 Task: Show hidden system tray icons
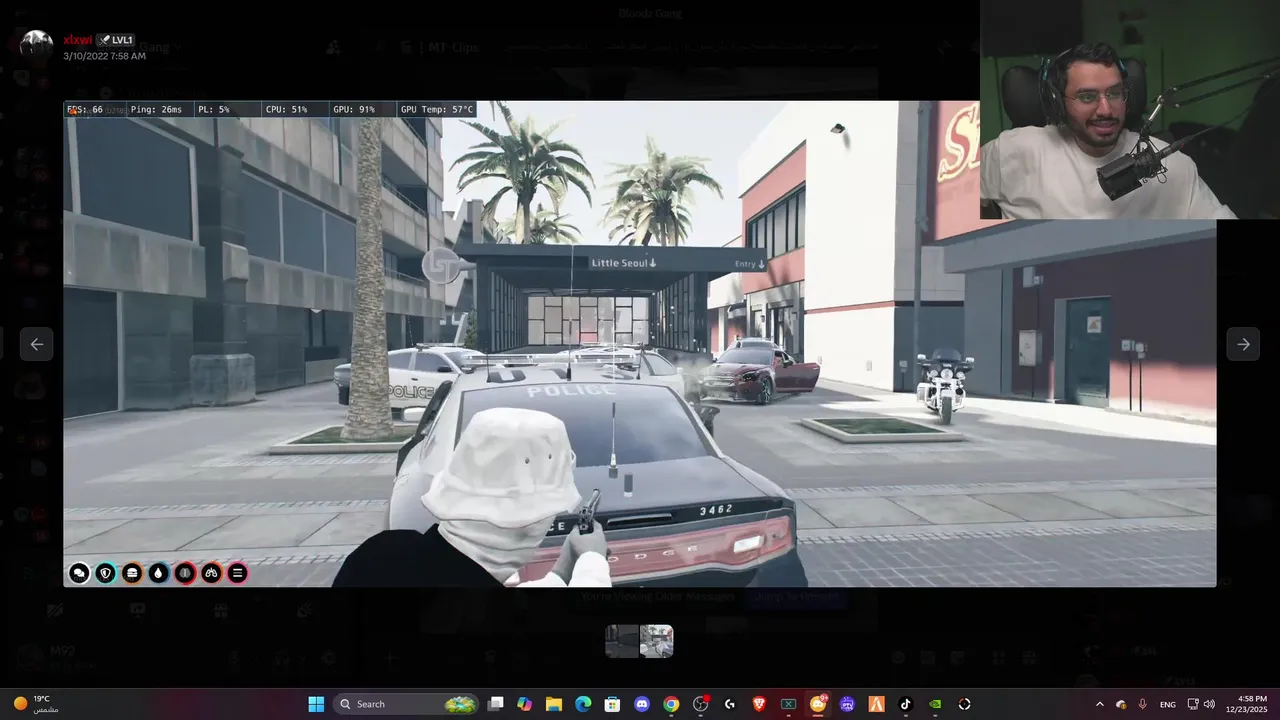(1100, 704)
